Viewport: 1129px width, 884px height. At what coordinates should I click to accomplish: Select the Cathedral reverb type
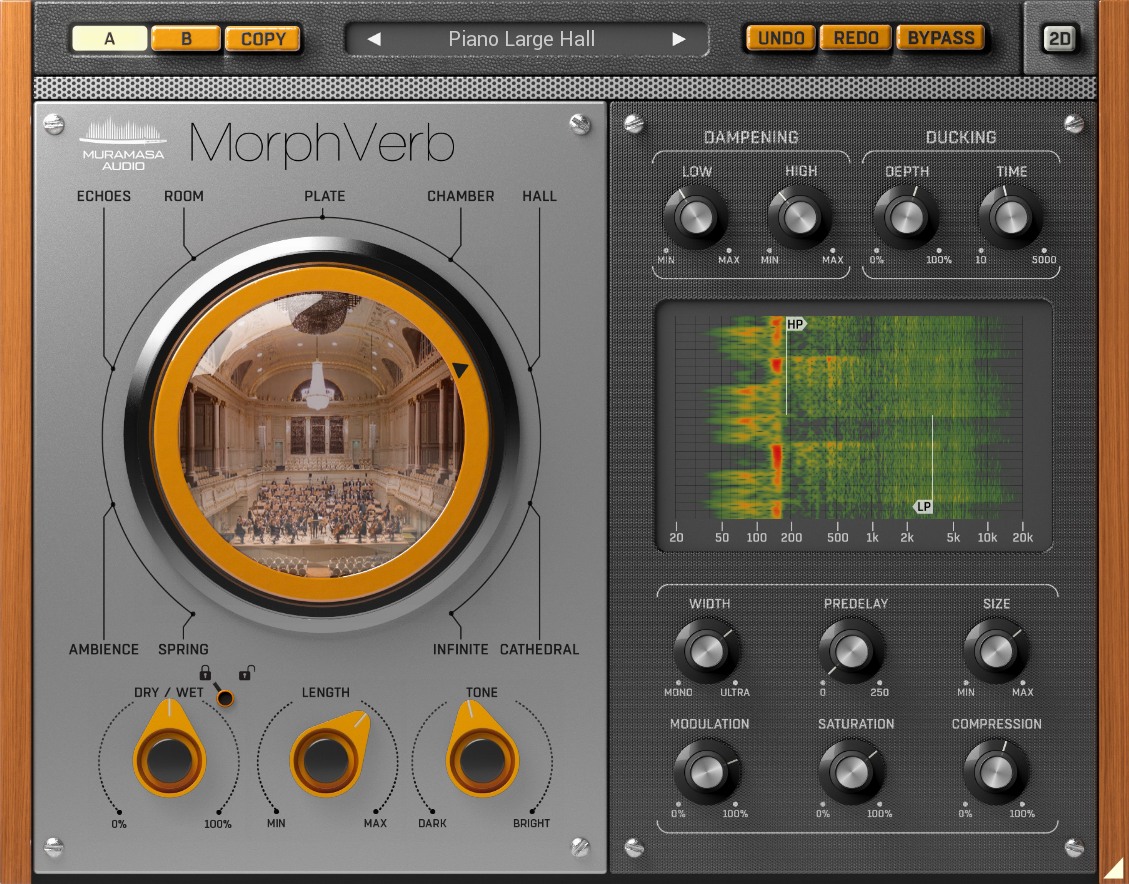(x=541, y=648)
